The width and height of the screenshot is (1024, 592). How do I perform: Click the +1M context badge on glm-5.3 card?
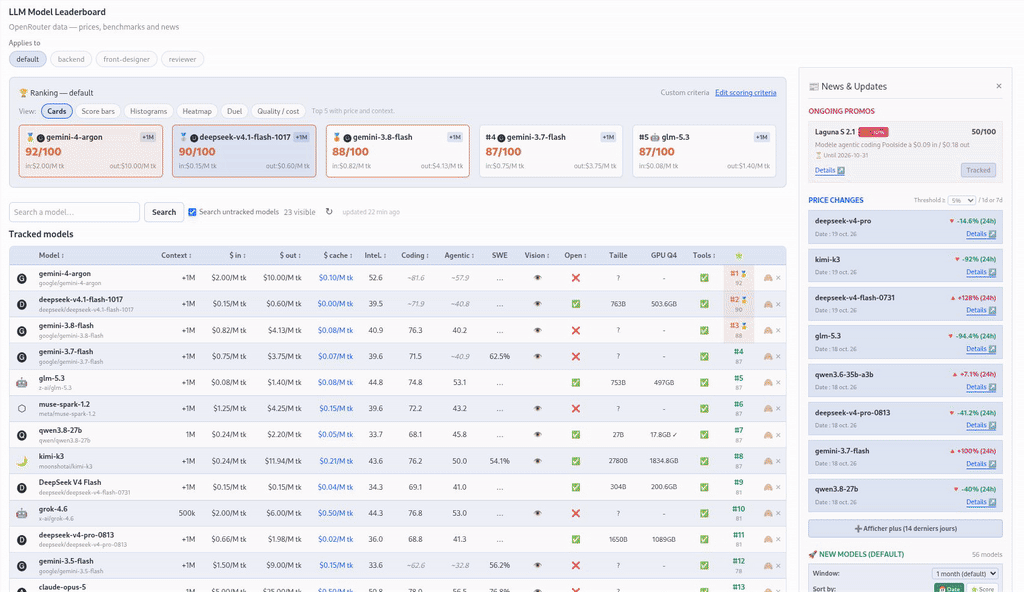pos(761,137)
